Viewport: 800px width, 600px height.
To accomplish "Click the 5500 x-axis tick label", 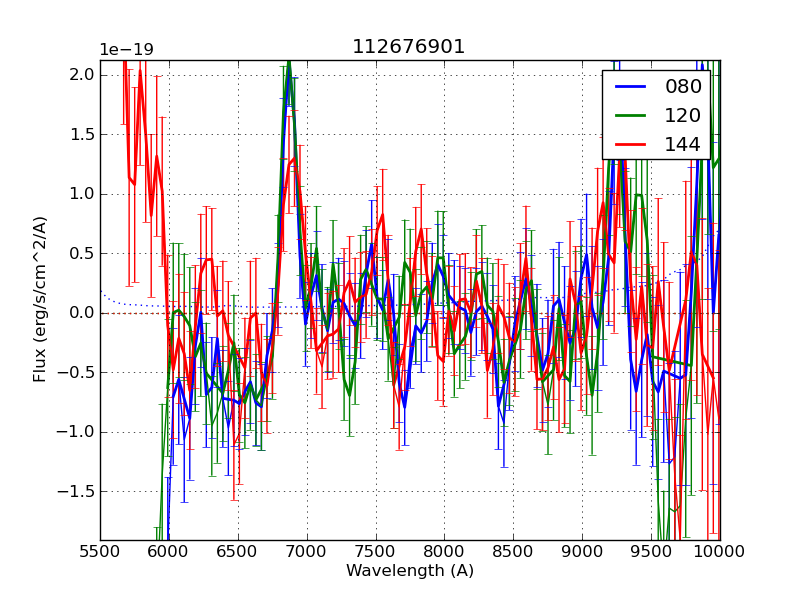I will coord(100,551).
